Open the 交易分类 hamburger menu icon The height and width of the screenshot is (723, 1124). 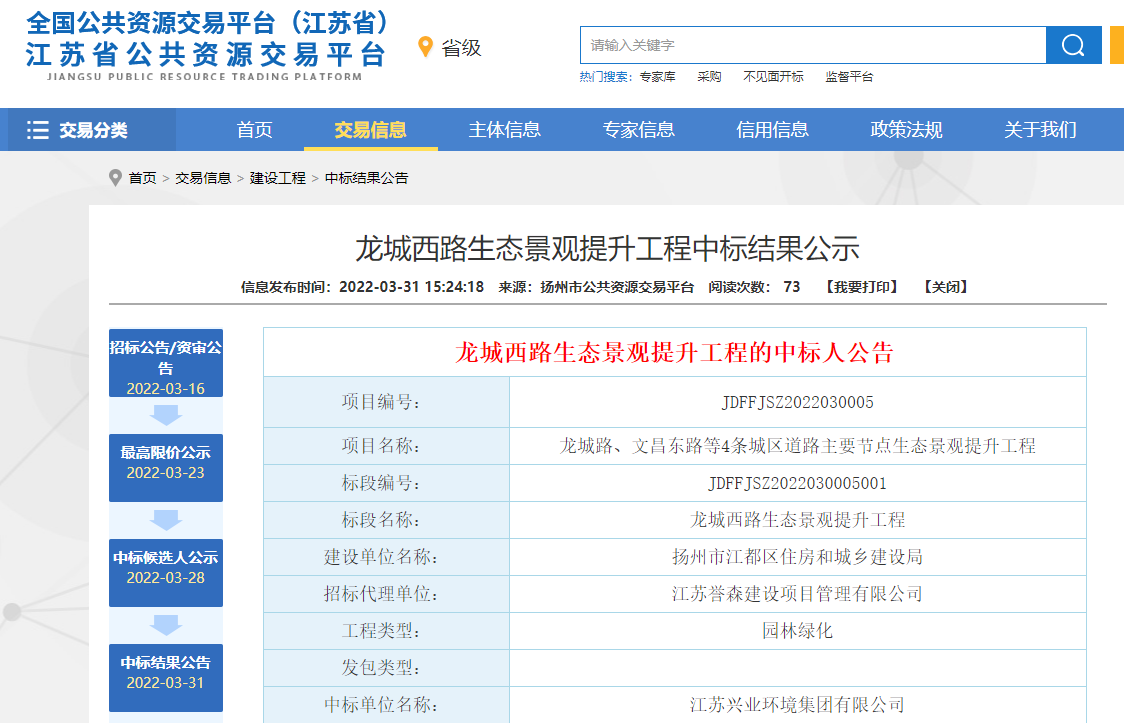click(x=38, y=130)
